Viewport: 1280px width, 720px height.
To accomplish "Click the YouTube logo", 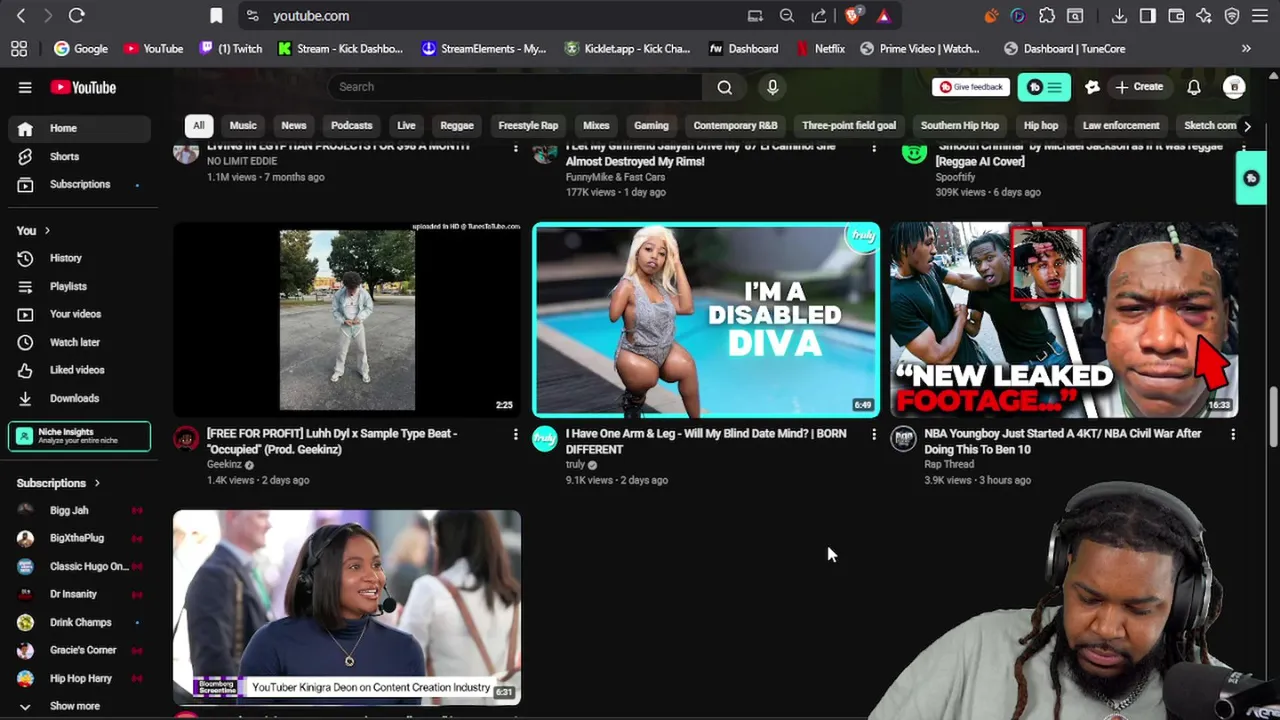I will [83, 87].
